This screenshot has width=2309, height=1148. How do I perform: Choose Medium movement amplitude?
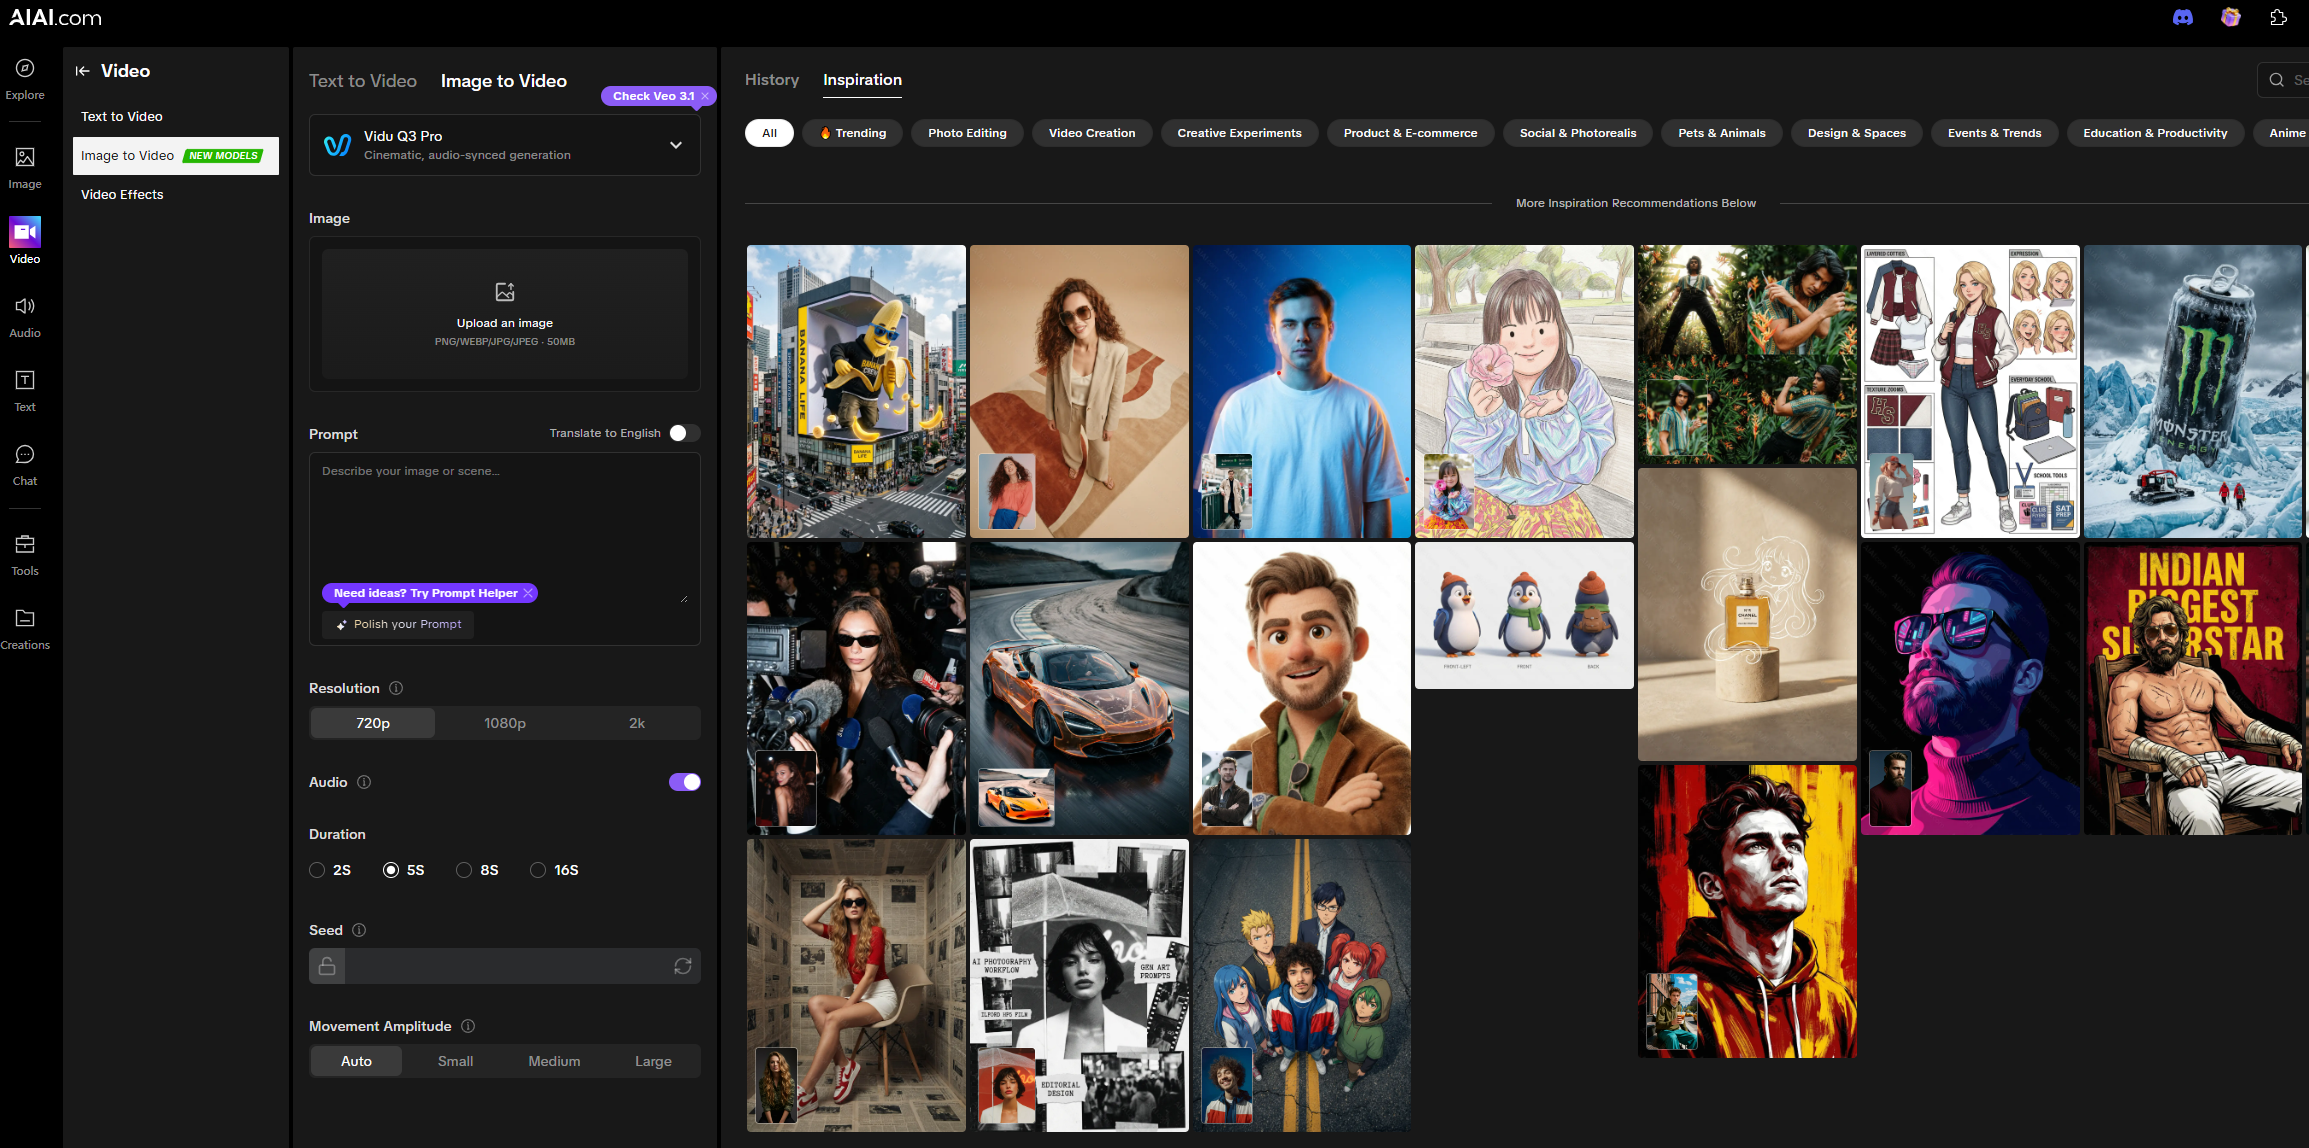[x=554, y=1061]
